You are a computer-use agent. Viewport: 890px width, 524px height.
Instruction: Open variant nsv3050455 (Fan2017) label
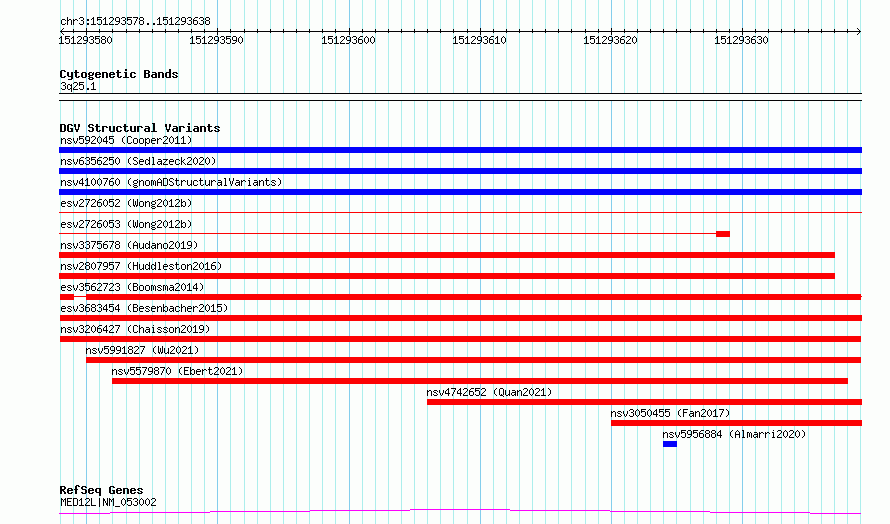click(x=670, y=413)
